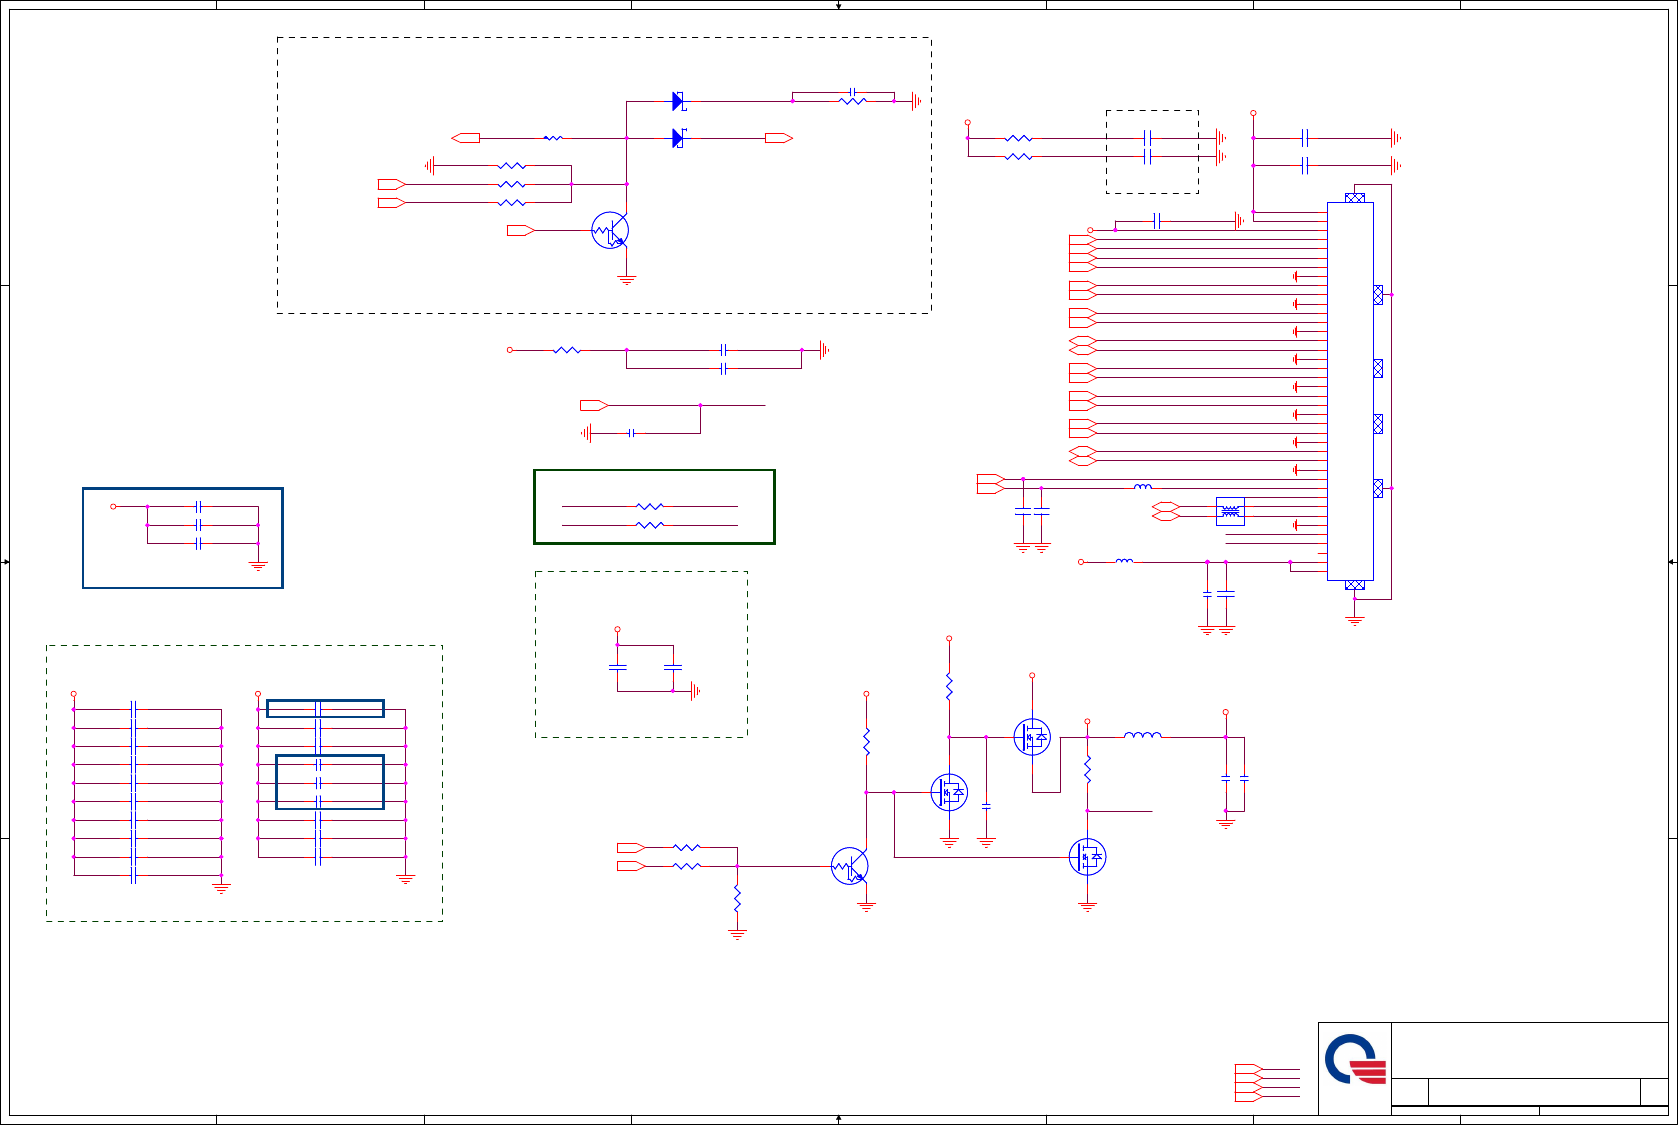Click the empty title block field beside logo
This screenshot has height=1125, width=1678.
pyautogui.click(x=1529, y=1050)
